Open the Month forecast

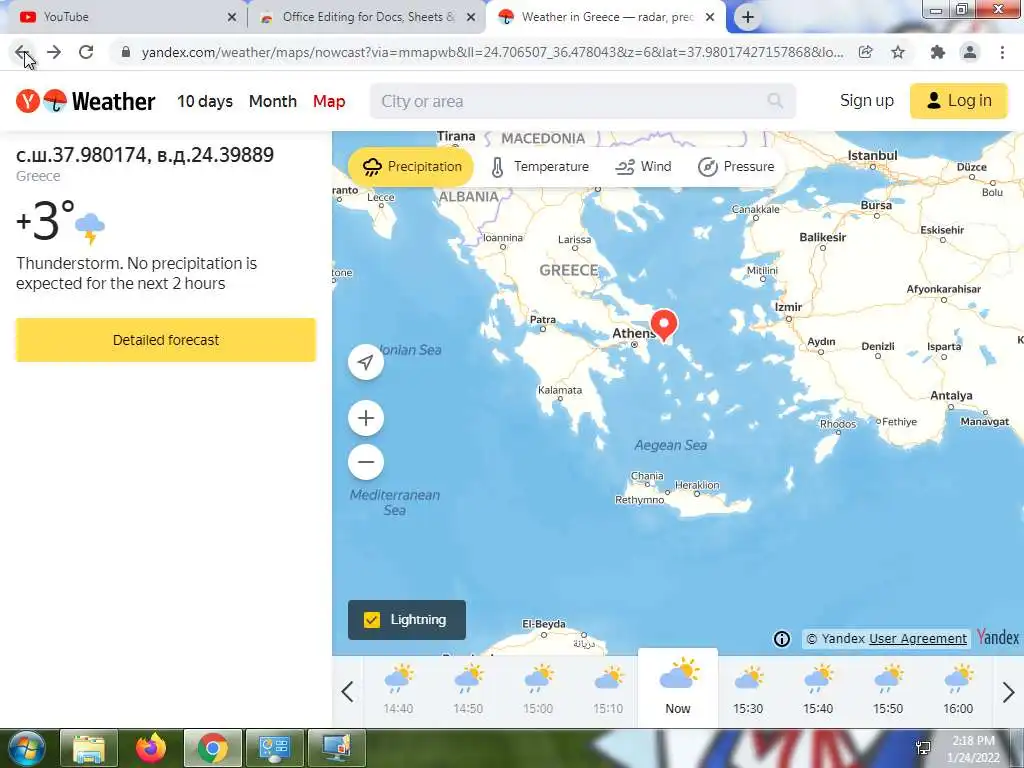tap(273, 101)
